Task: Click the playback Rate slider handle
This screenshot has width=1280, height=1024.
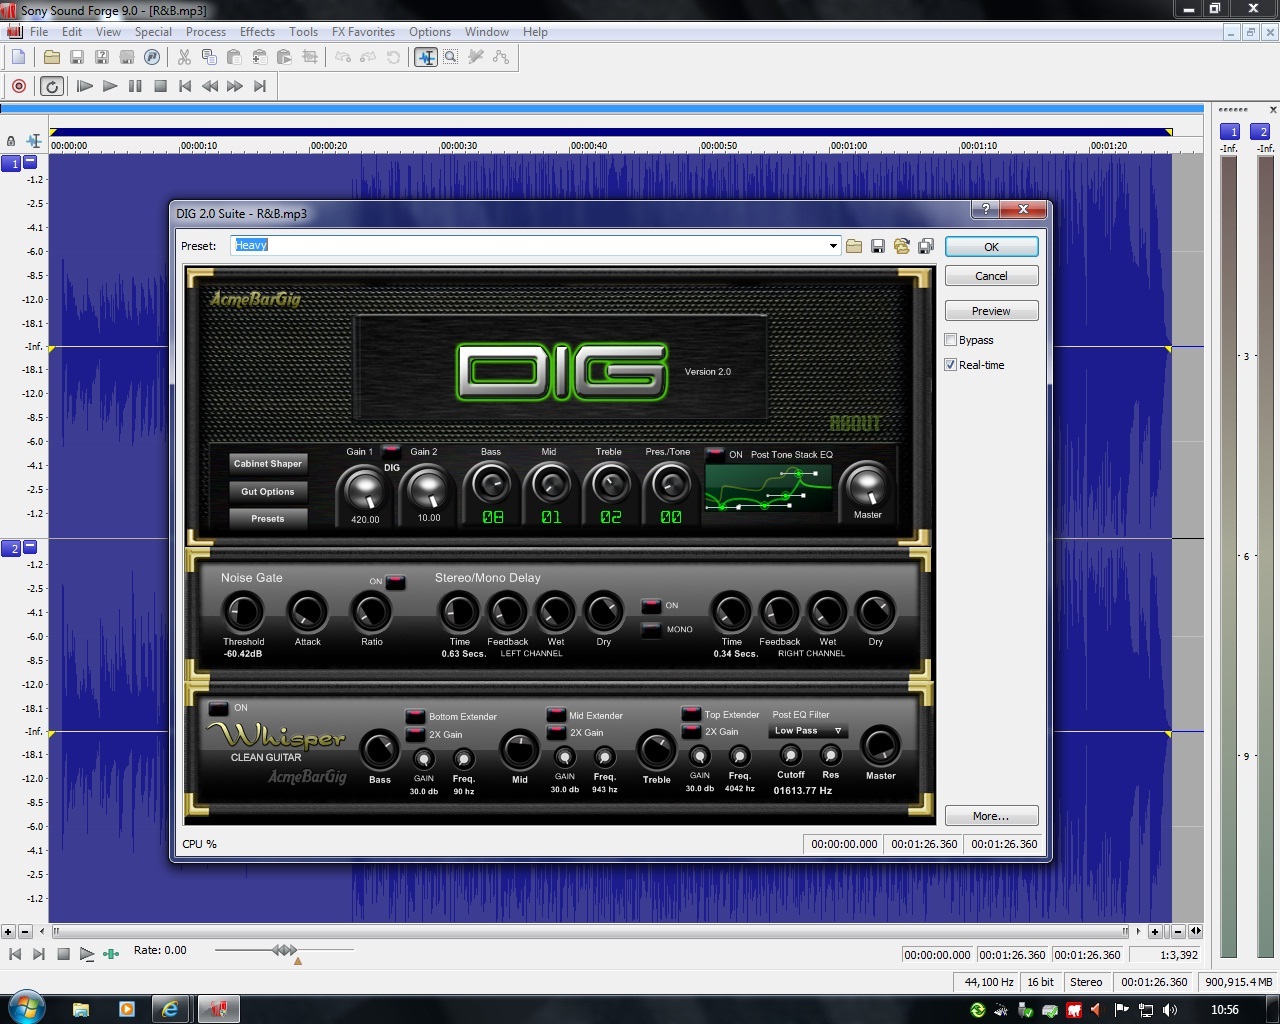Action: pyautogui.click(x=284, y=950)
